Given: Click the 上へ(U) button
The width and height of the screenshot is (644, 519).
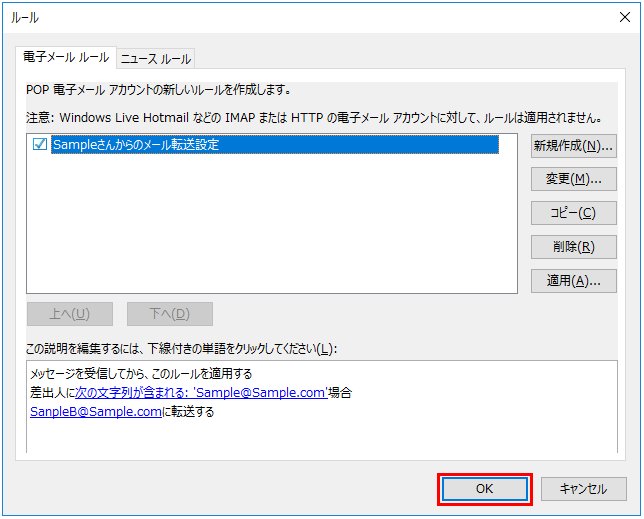Looking at the screenshot, I should click(70, 314).
